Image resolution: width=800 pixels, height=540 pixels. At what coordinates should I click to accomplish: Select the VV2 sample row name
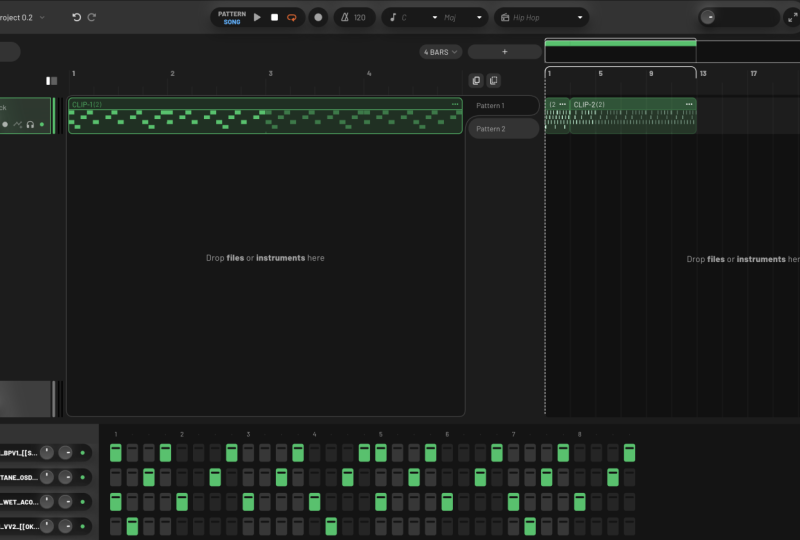(x=19, y=526)
